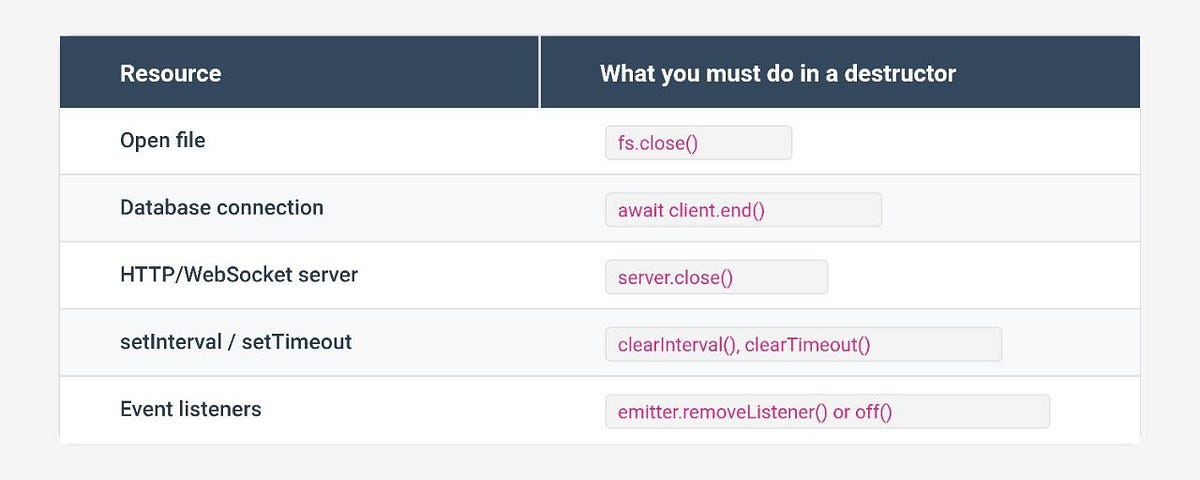Click the clearInterval(), clearTimeout() code box

[804, 344]
